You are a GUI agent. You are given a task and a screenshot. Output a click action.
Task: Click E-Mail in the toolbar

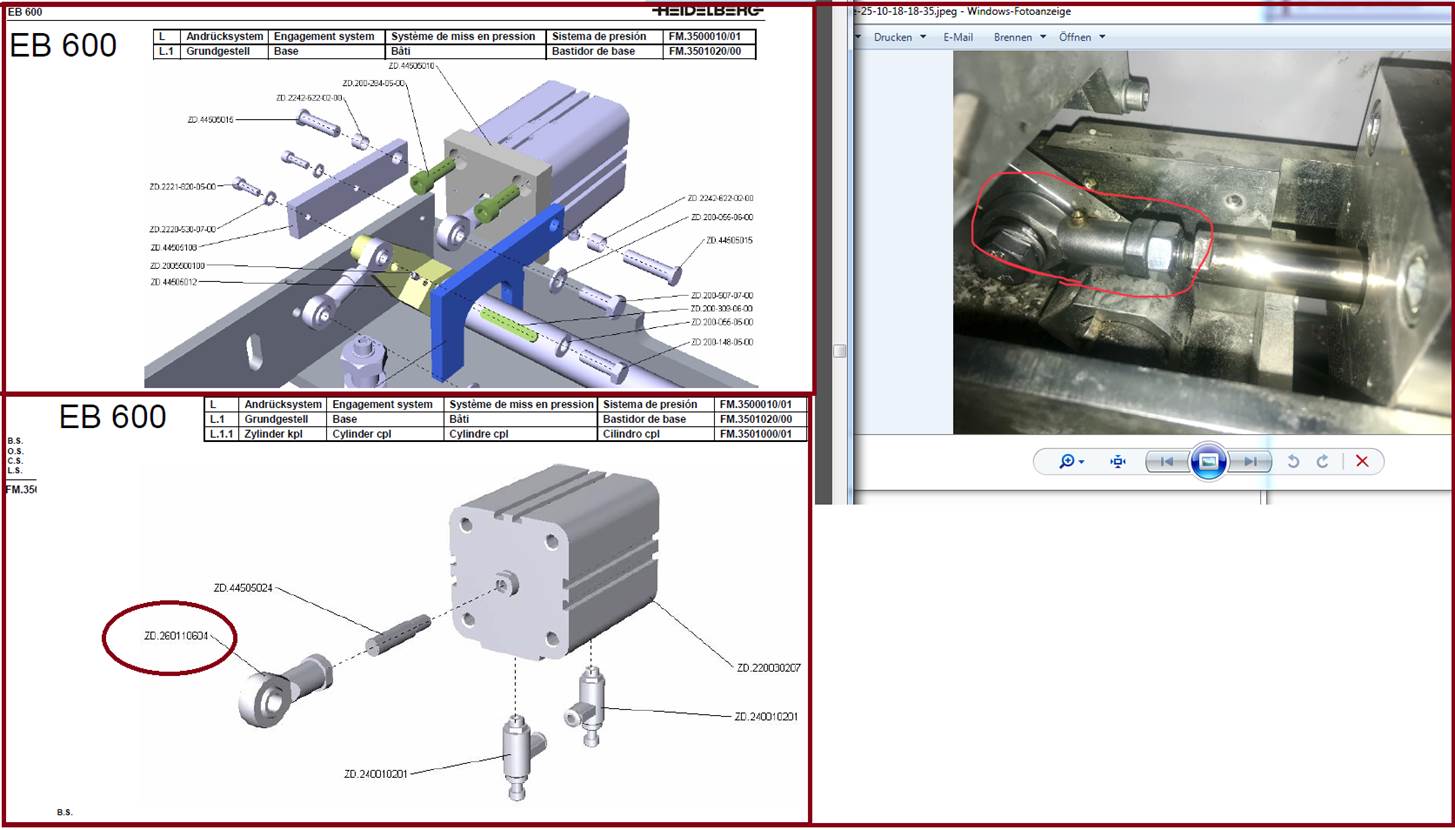pyautogui.click(x=957, y=37)
